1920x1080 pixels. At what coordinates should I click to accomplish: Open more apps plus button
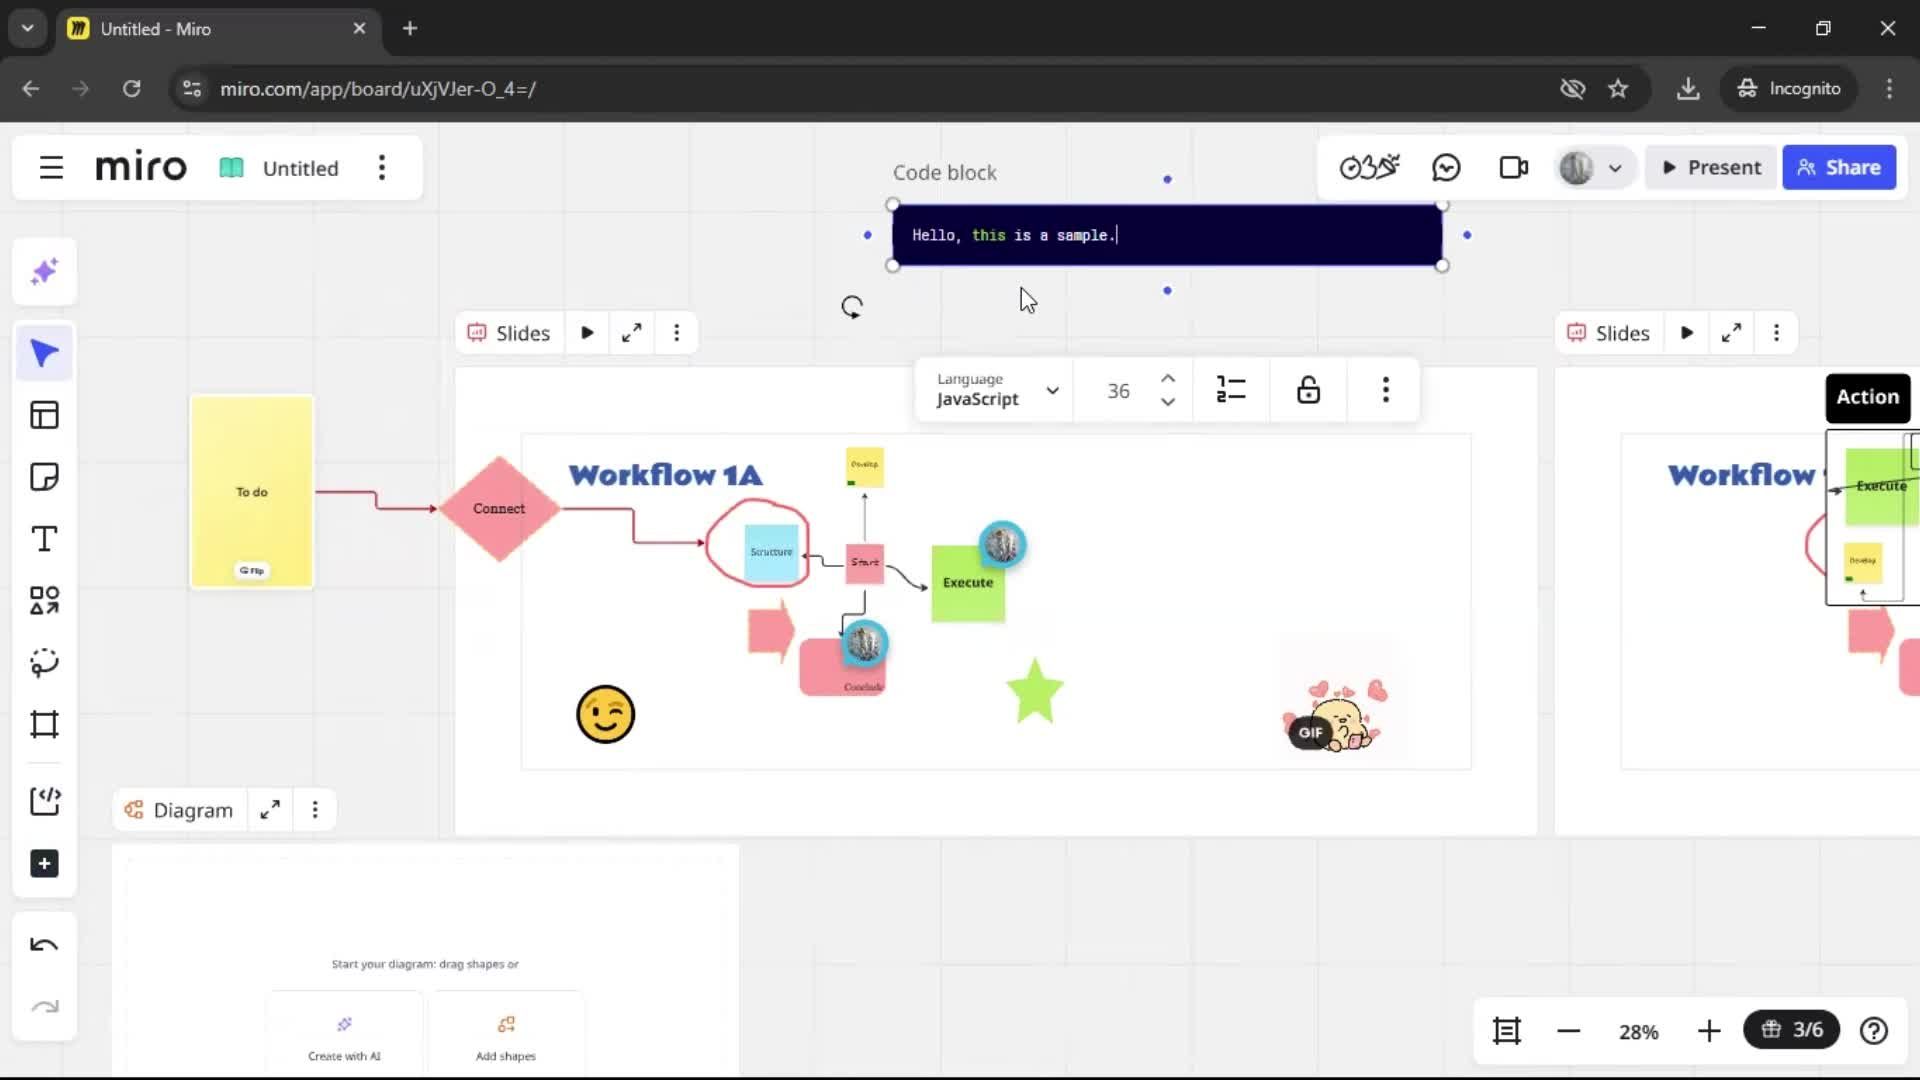44,864
